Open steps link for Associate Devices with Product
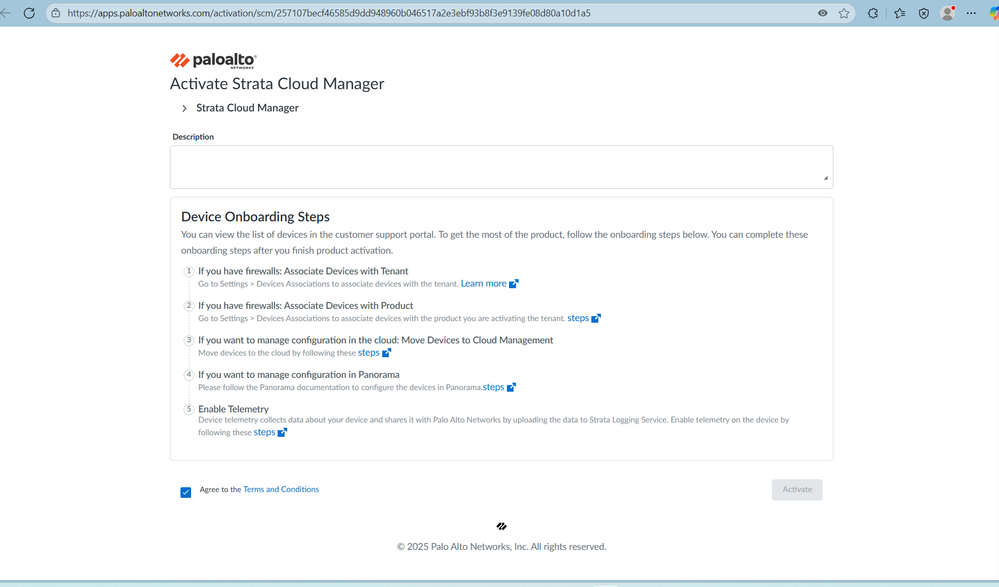Image resolution: width=999 pixels, height=587 pixels. pos(578,318)
